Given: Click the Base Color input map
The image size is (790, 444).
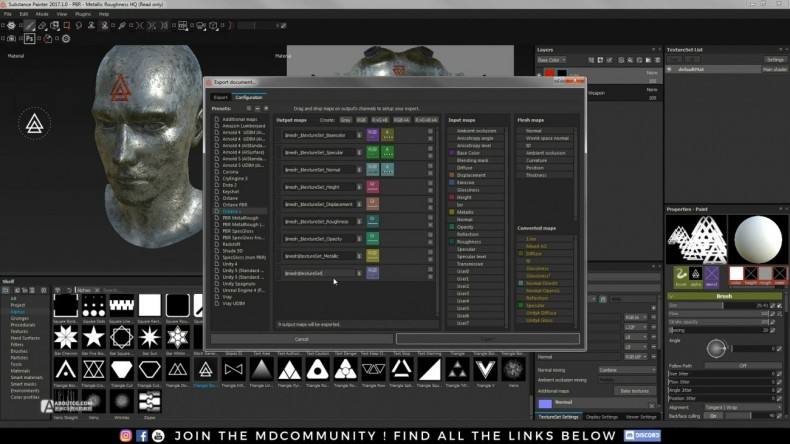Looking at the screenshot, I should tap(468, 153).
